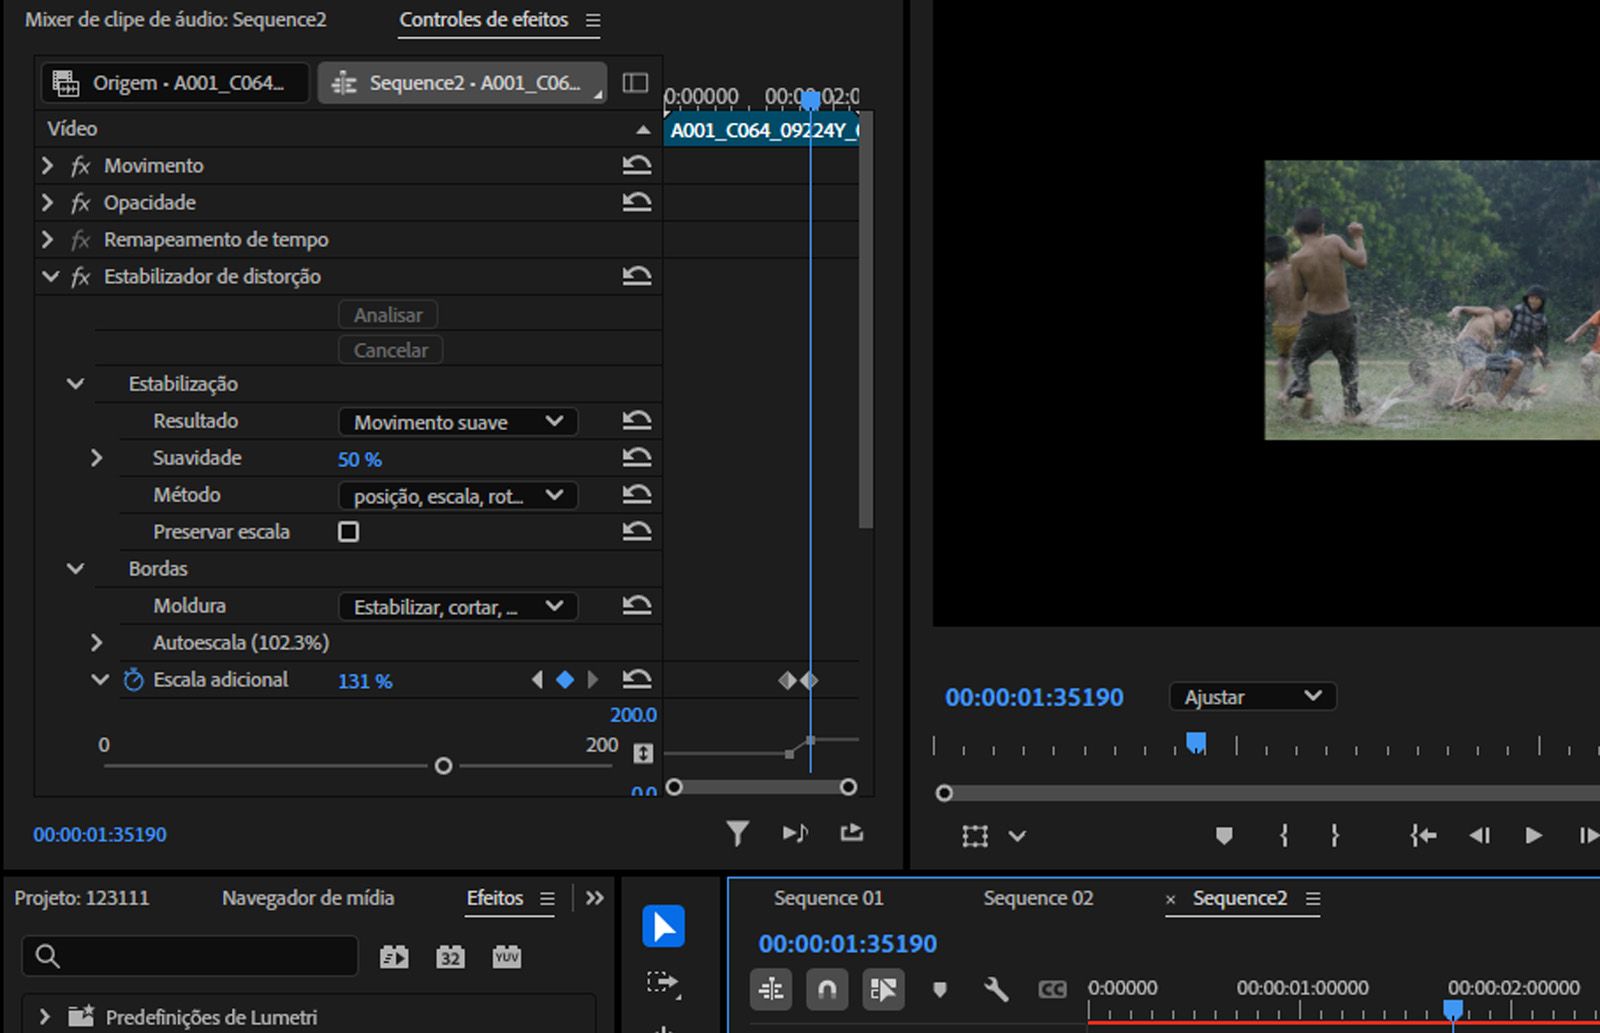Toggle Escala adicional stopwatch animation

pyautogui.click(x=133, y=680)
